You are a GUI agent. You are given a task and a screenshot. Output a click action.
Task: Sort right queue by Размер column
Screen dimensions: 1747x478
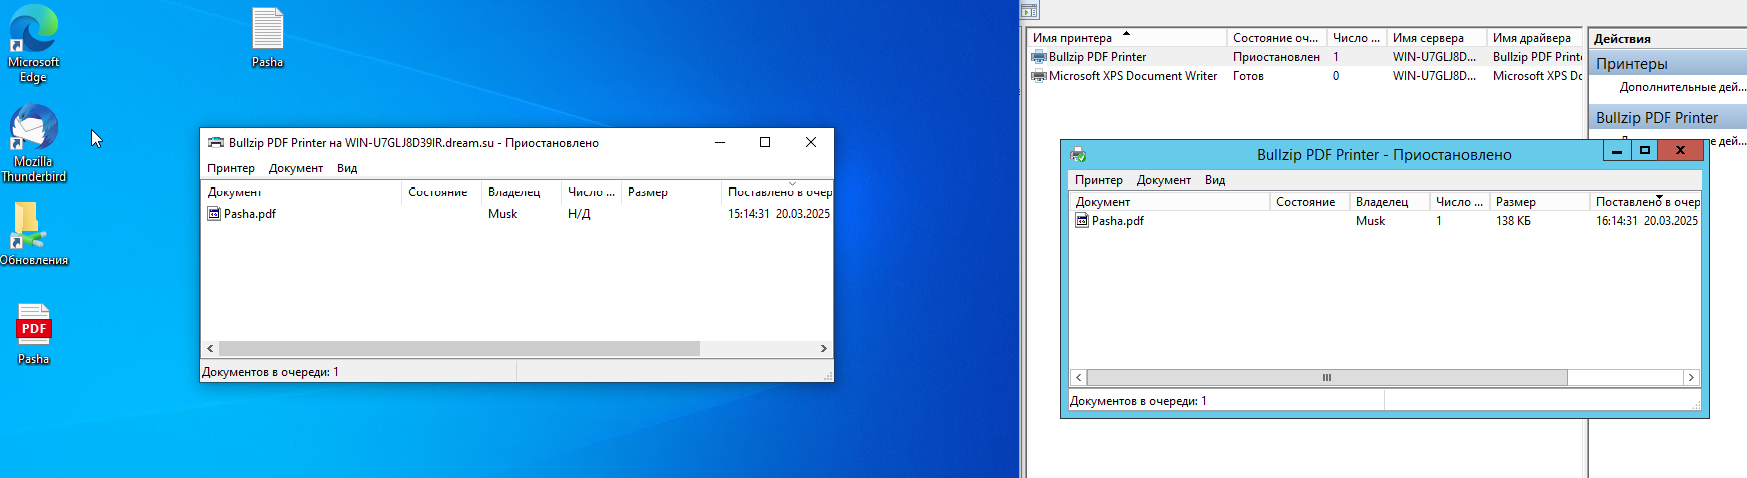coord(1539,202)
